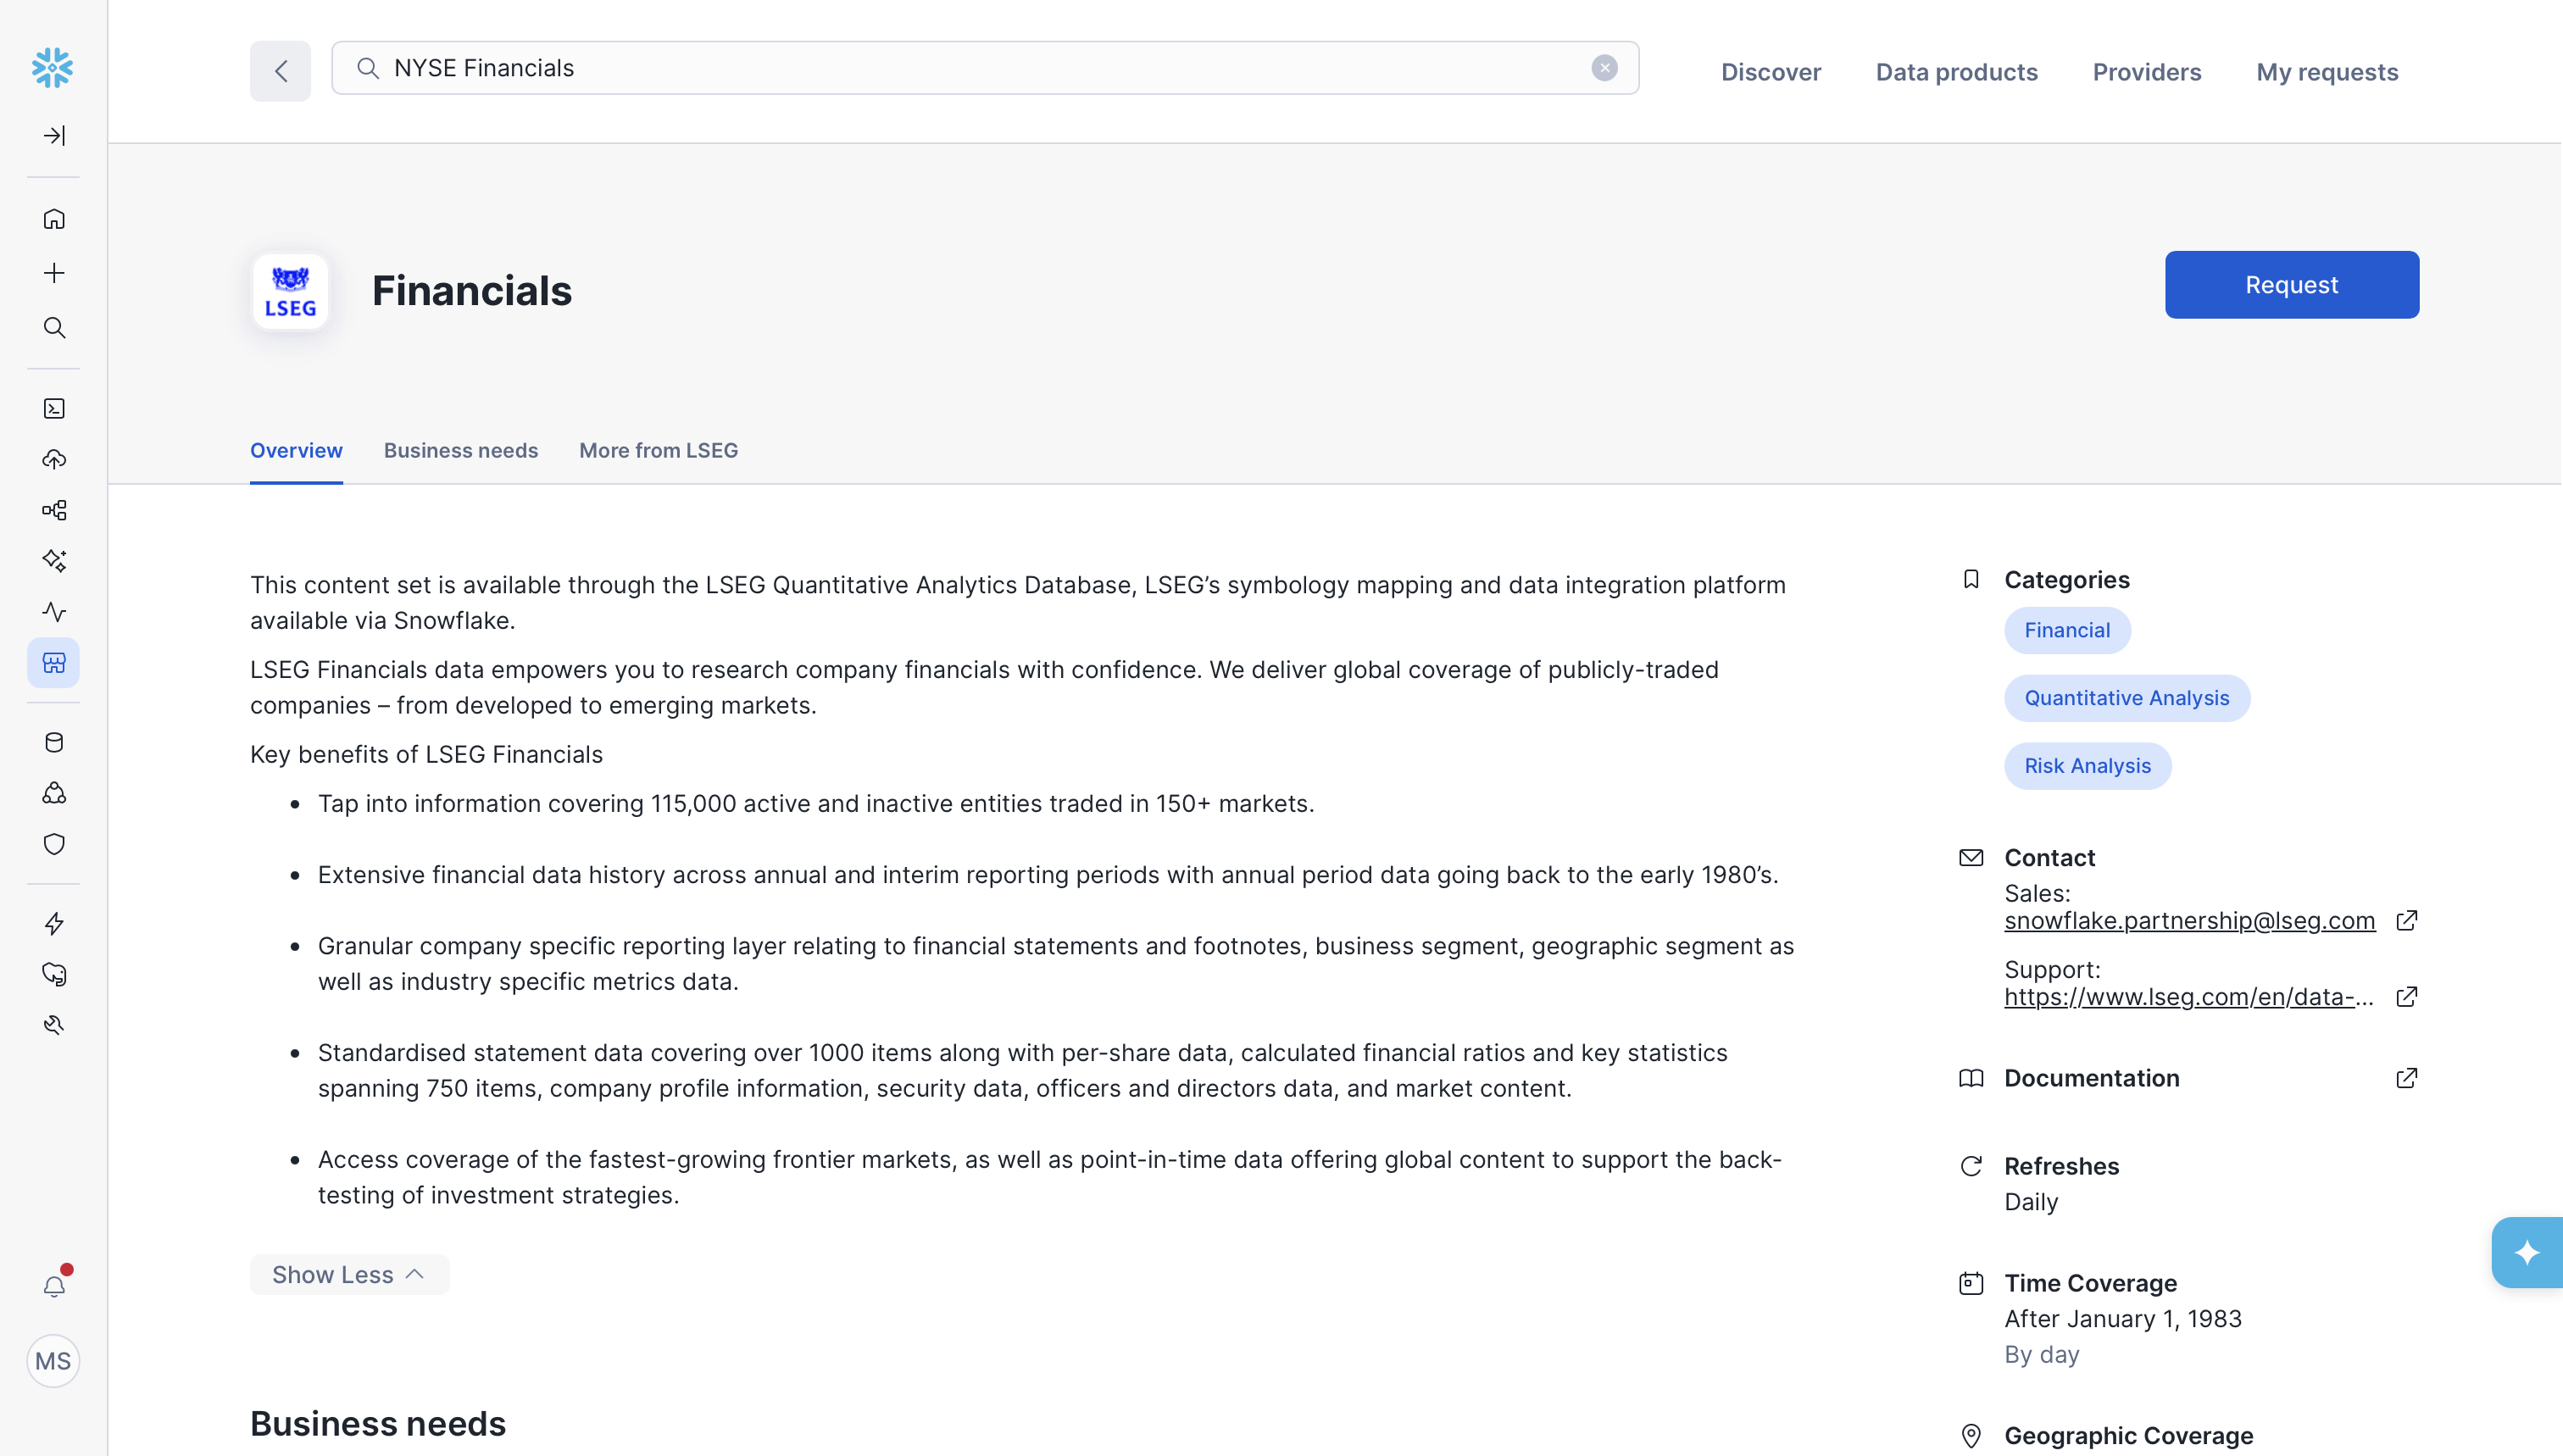
Task: Clear the NYSE Financials search text
Action: [x=1604, y=68]
